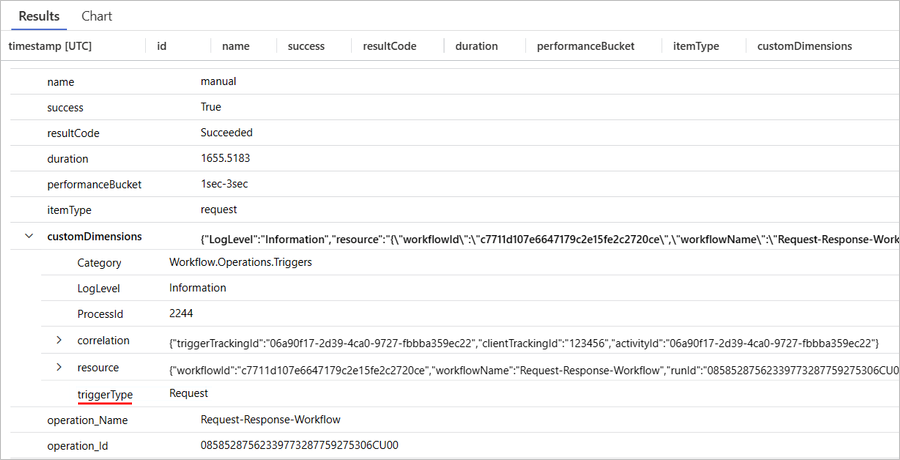The image size is (900, 460).
Task: Click the resultCode column header
Action: (389, 46)
